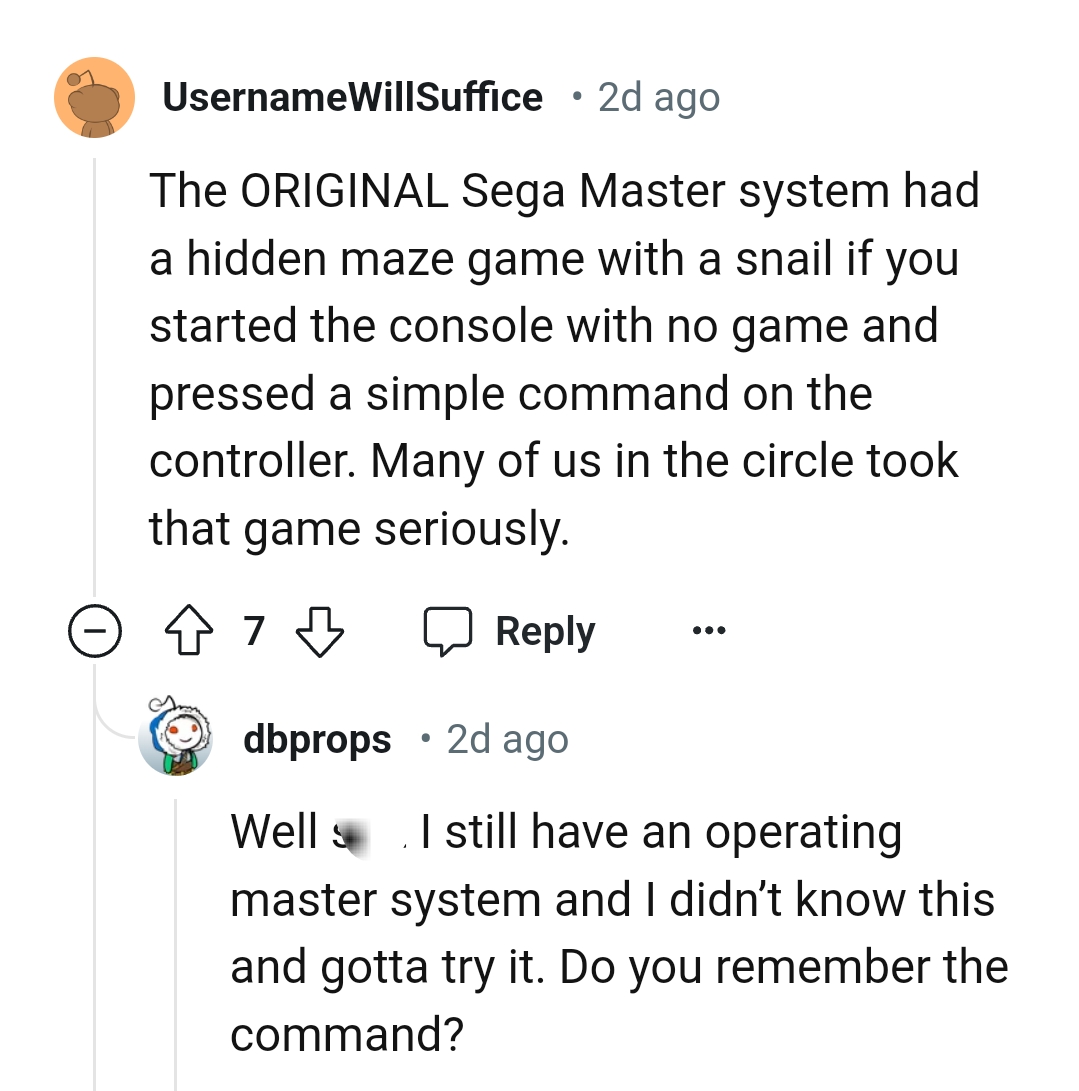The height and width of the screenshot is (1091, 1079).
Task: Collapse UsernameWillSuffice's comment thread
Action: (95, 630)
